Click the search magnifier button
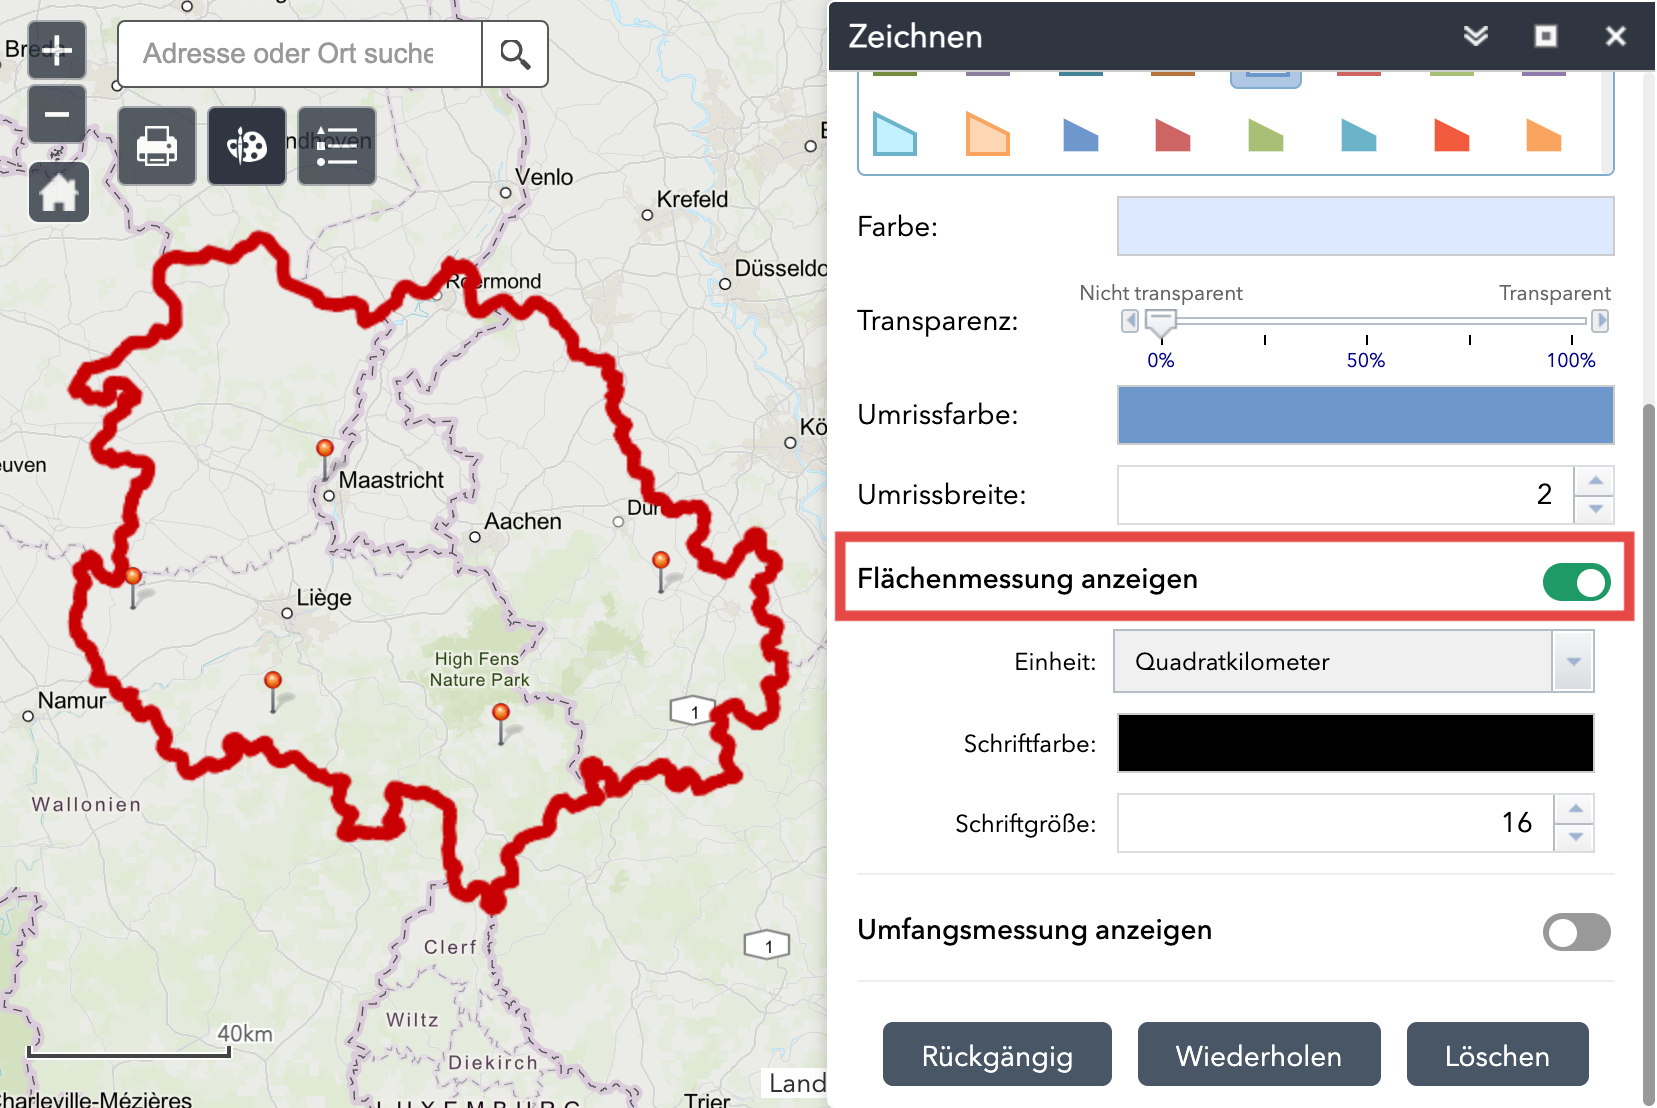The image size is (1657, 1108). point(515,54)
